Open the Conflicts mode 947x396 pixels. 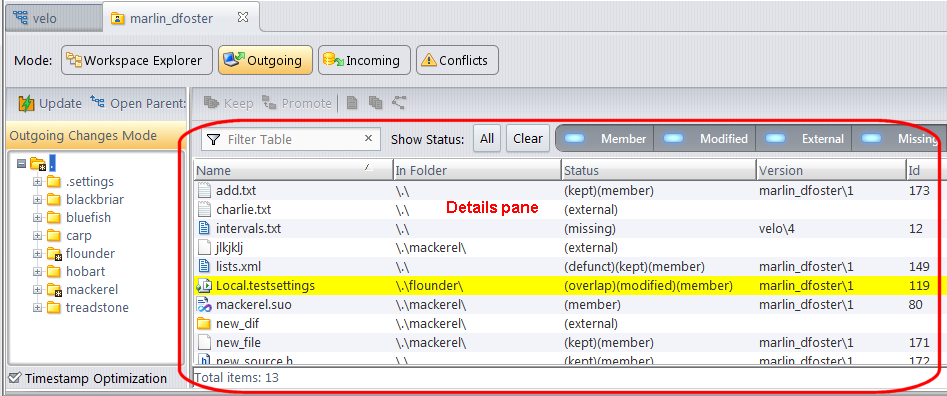[x=457, y=60]
